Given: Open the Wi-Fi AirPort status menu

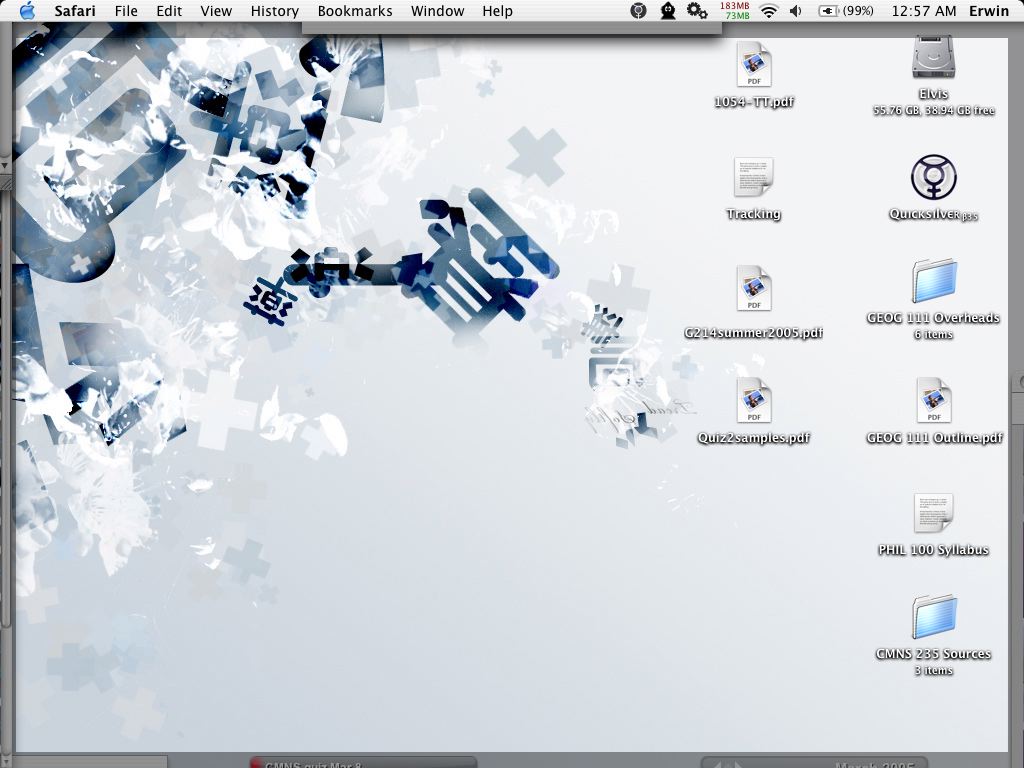Looking at the screenshot, I should 769,11.
